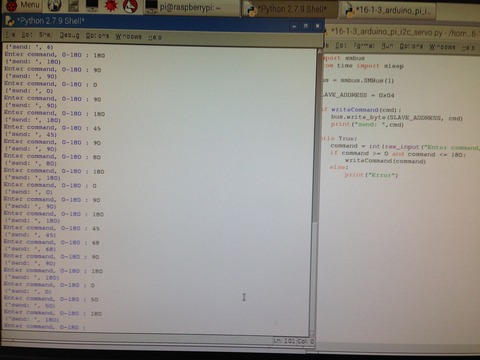This screenshot has height=360, width=480.
Task: Open the Help menu in Python Shell
Action: click(x=155, y=37)
